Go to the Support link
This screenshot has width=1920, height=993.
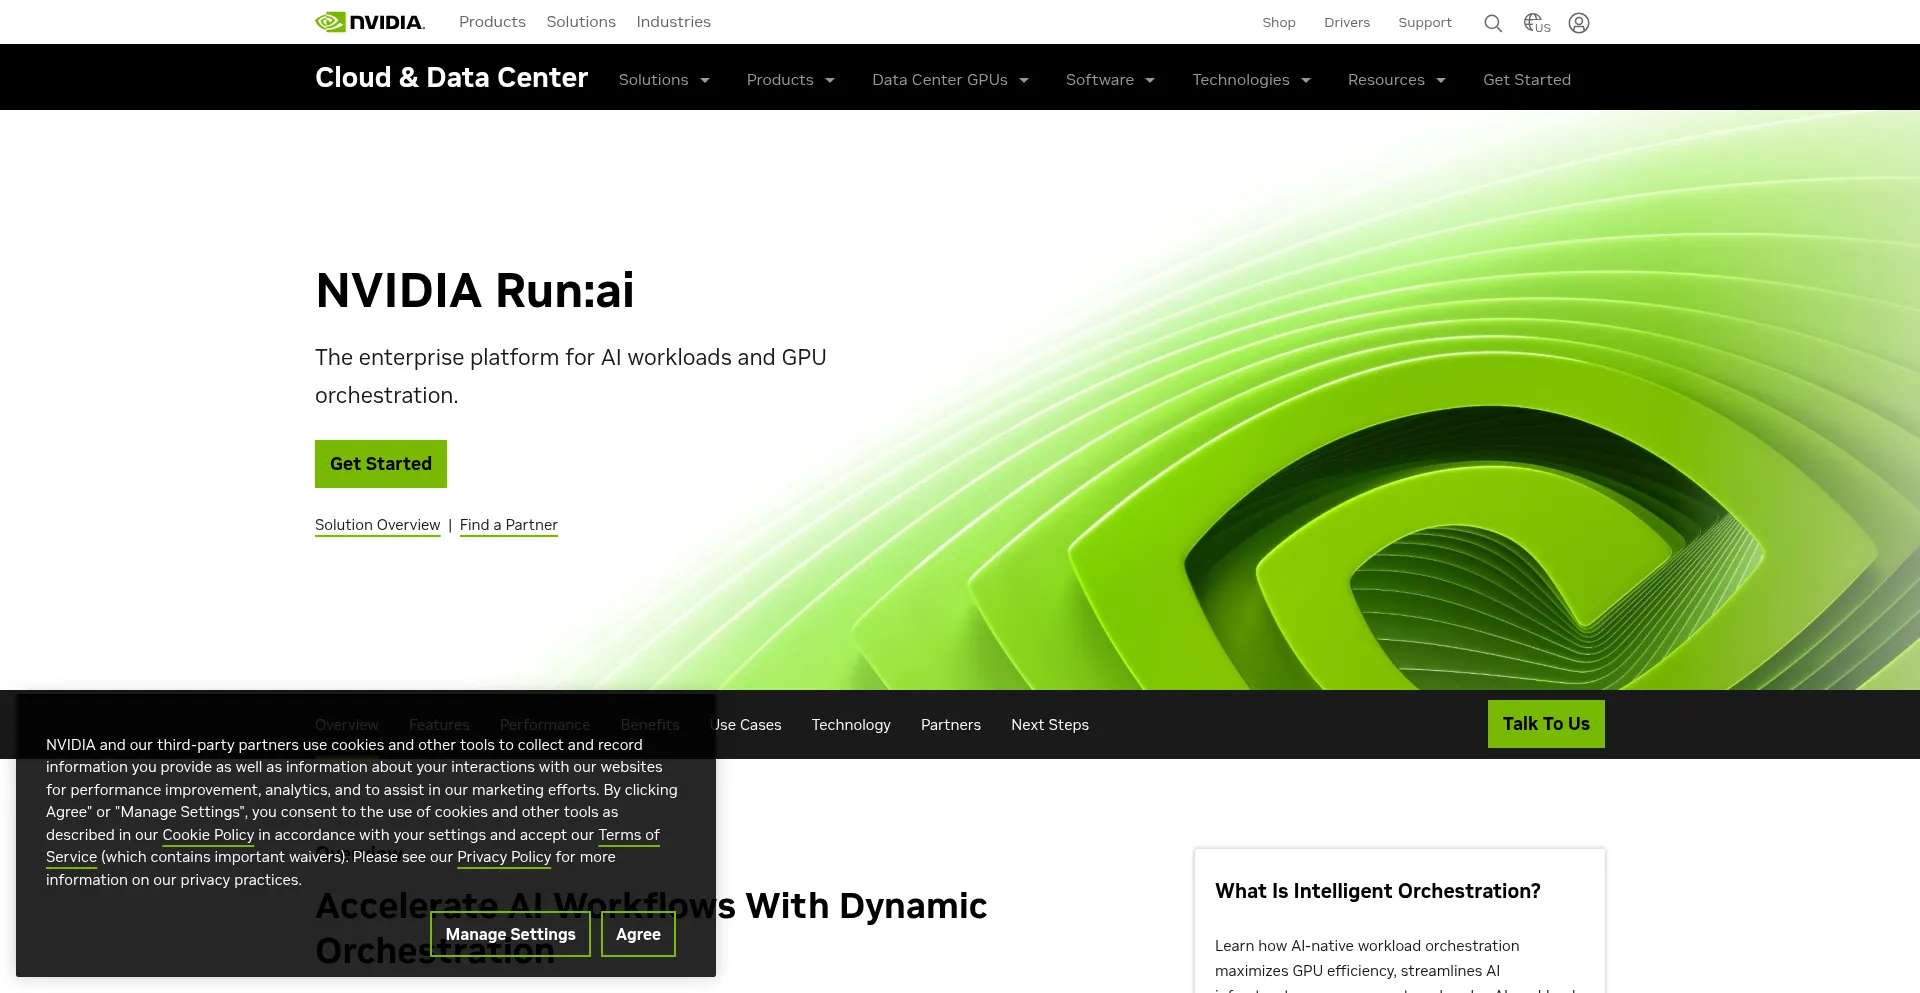coord(1425,23)
